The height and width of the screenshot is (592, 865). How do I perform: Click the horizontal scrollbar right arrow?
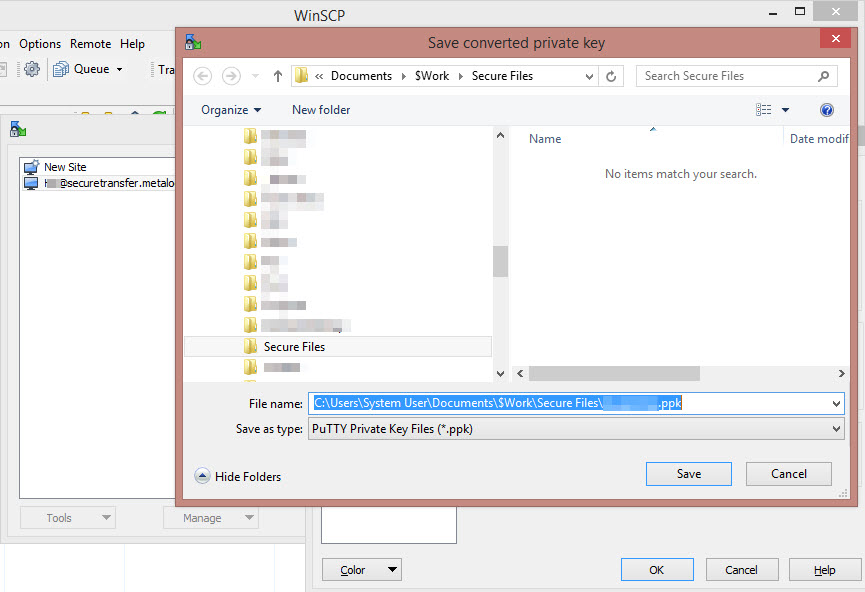pyautogui.click(x=841, y=374)
